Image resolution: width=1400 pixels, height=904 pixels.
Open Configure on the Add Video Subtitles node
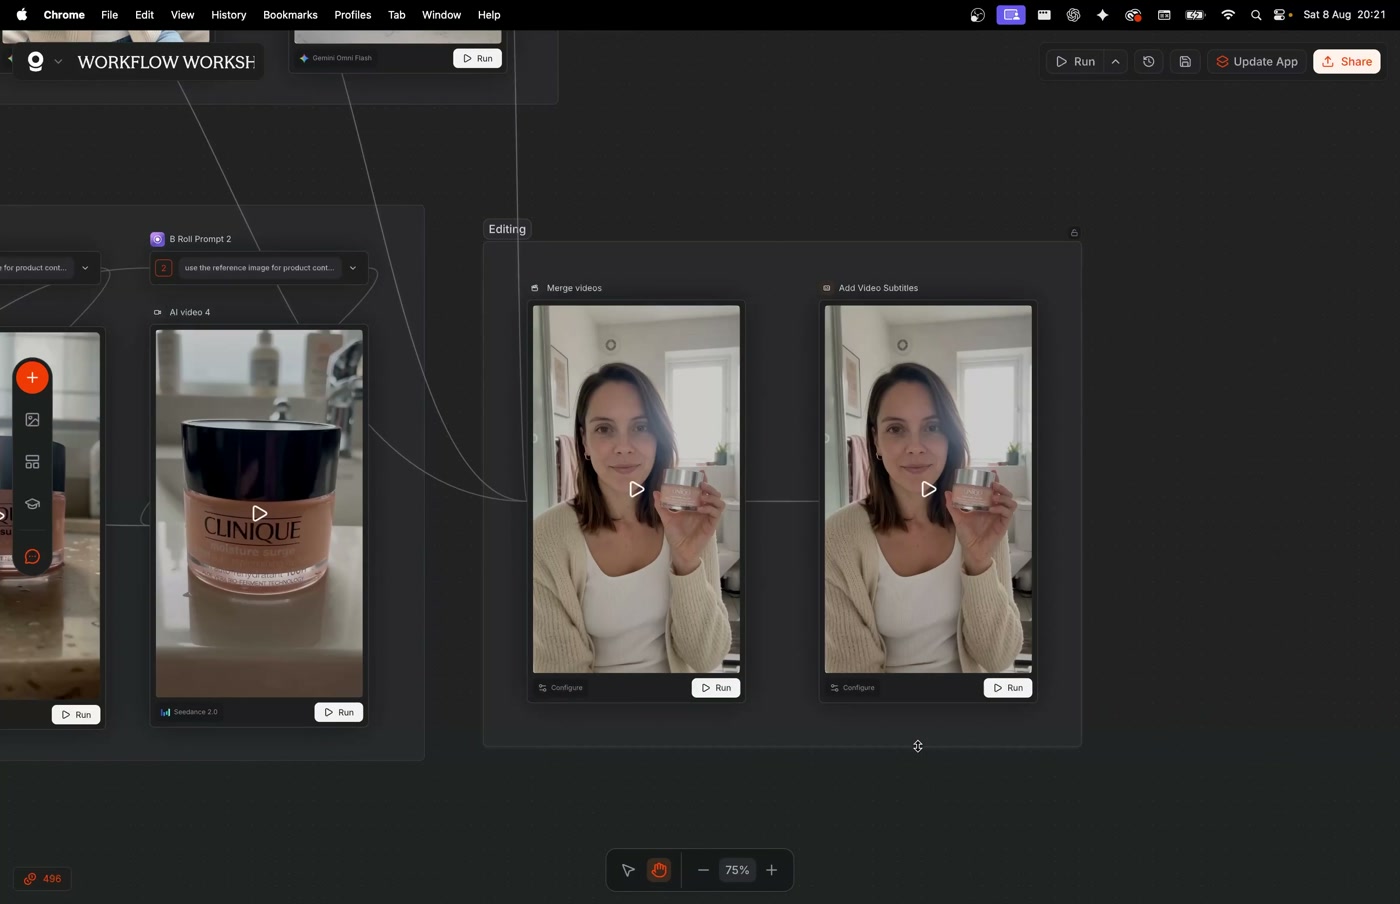coord(853,688)
